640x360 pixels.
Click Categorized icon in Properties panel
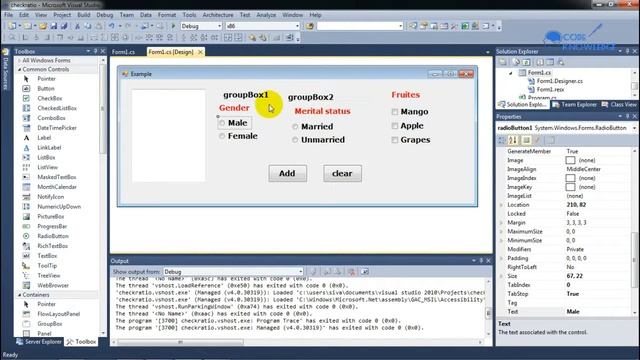tap(502, 140)
